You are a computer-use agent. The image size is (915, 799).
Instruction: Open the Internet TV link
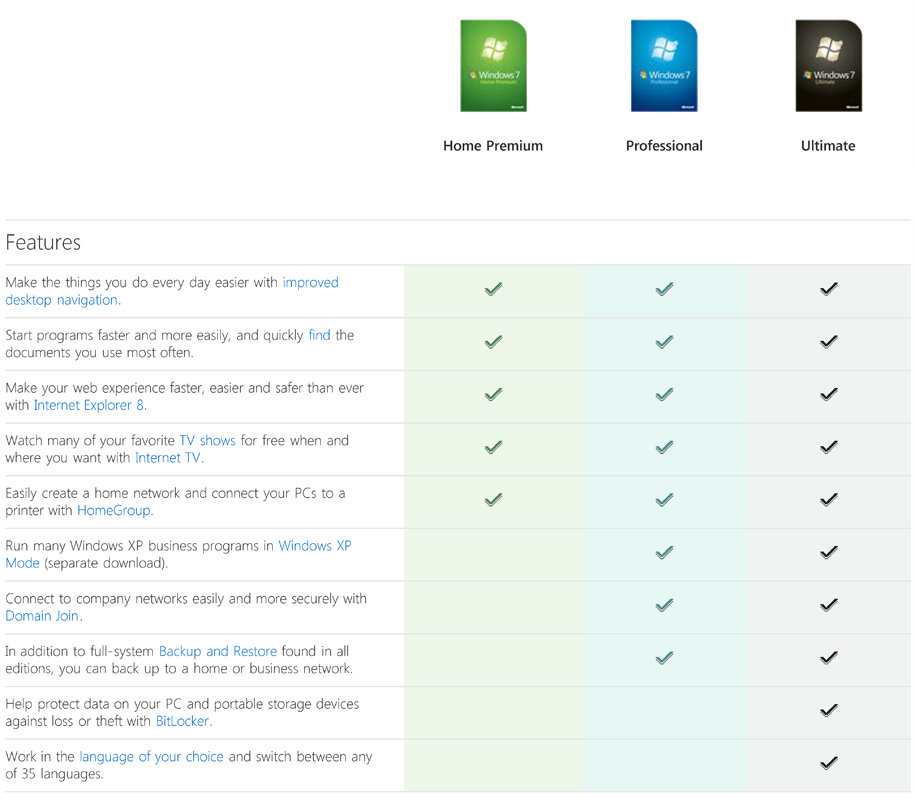pyautogui.click(x=168, y=458)
